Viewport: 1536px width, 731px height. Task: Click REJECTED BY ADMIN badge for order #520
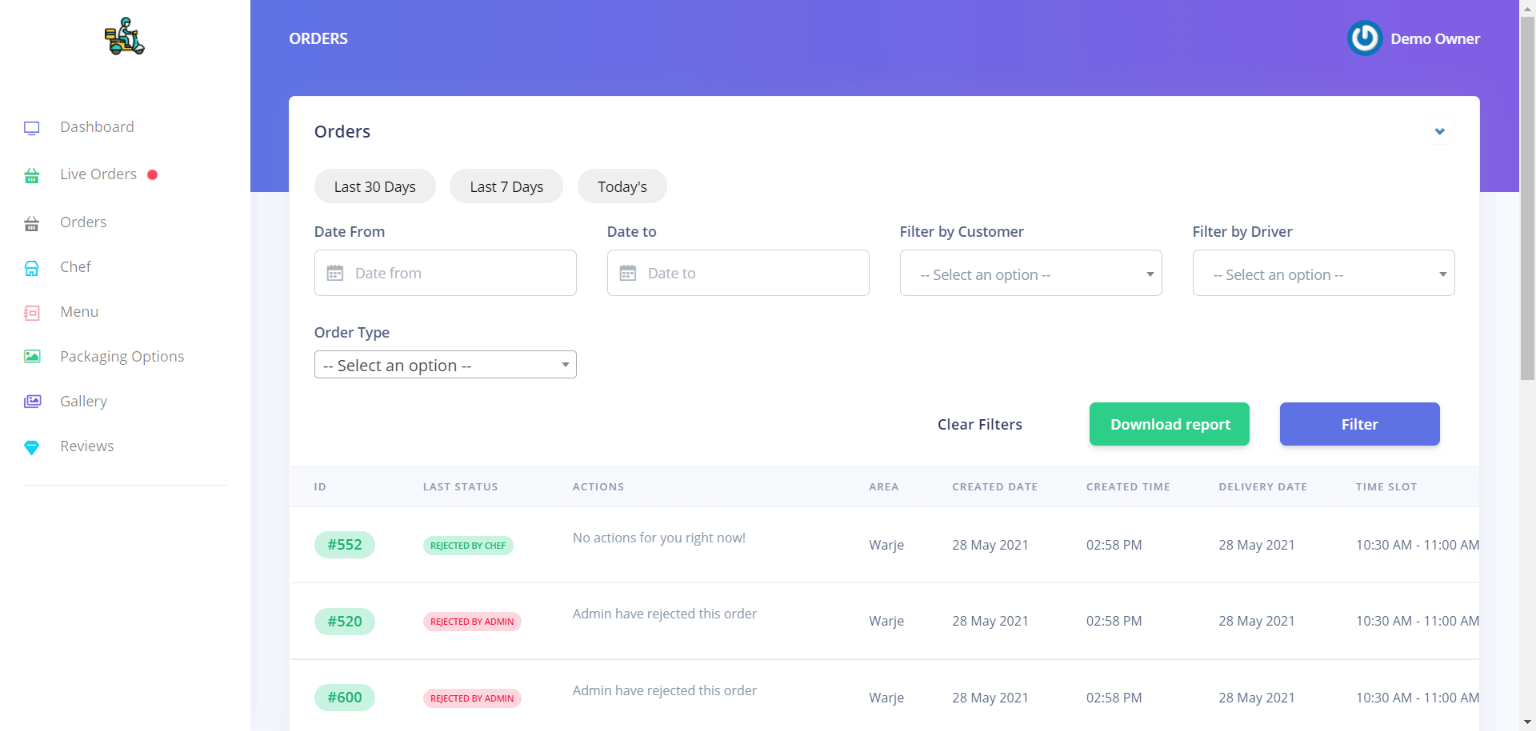[472, 622]
